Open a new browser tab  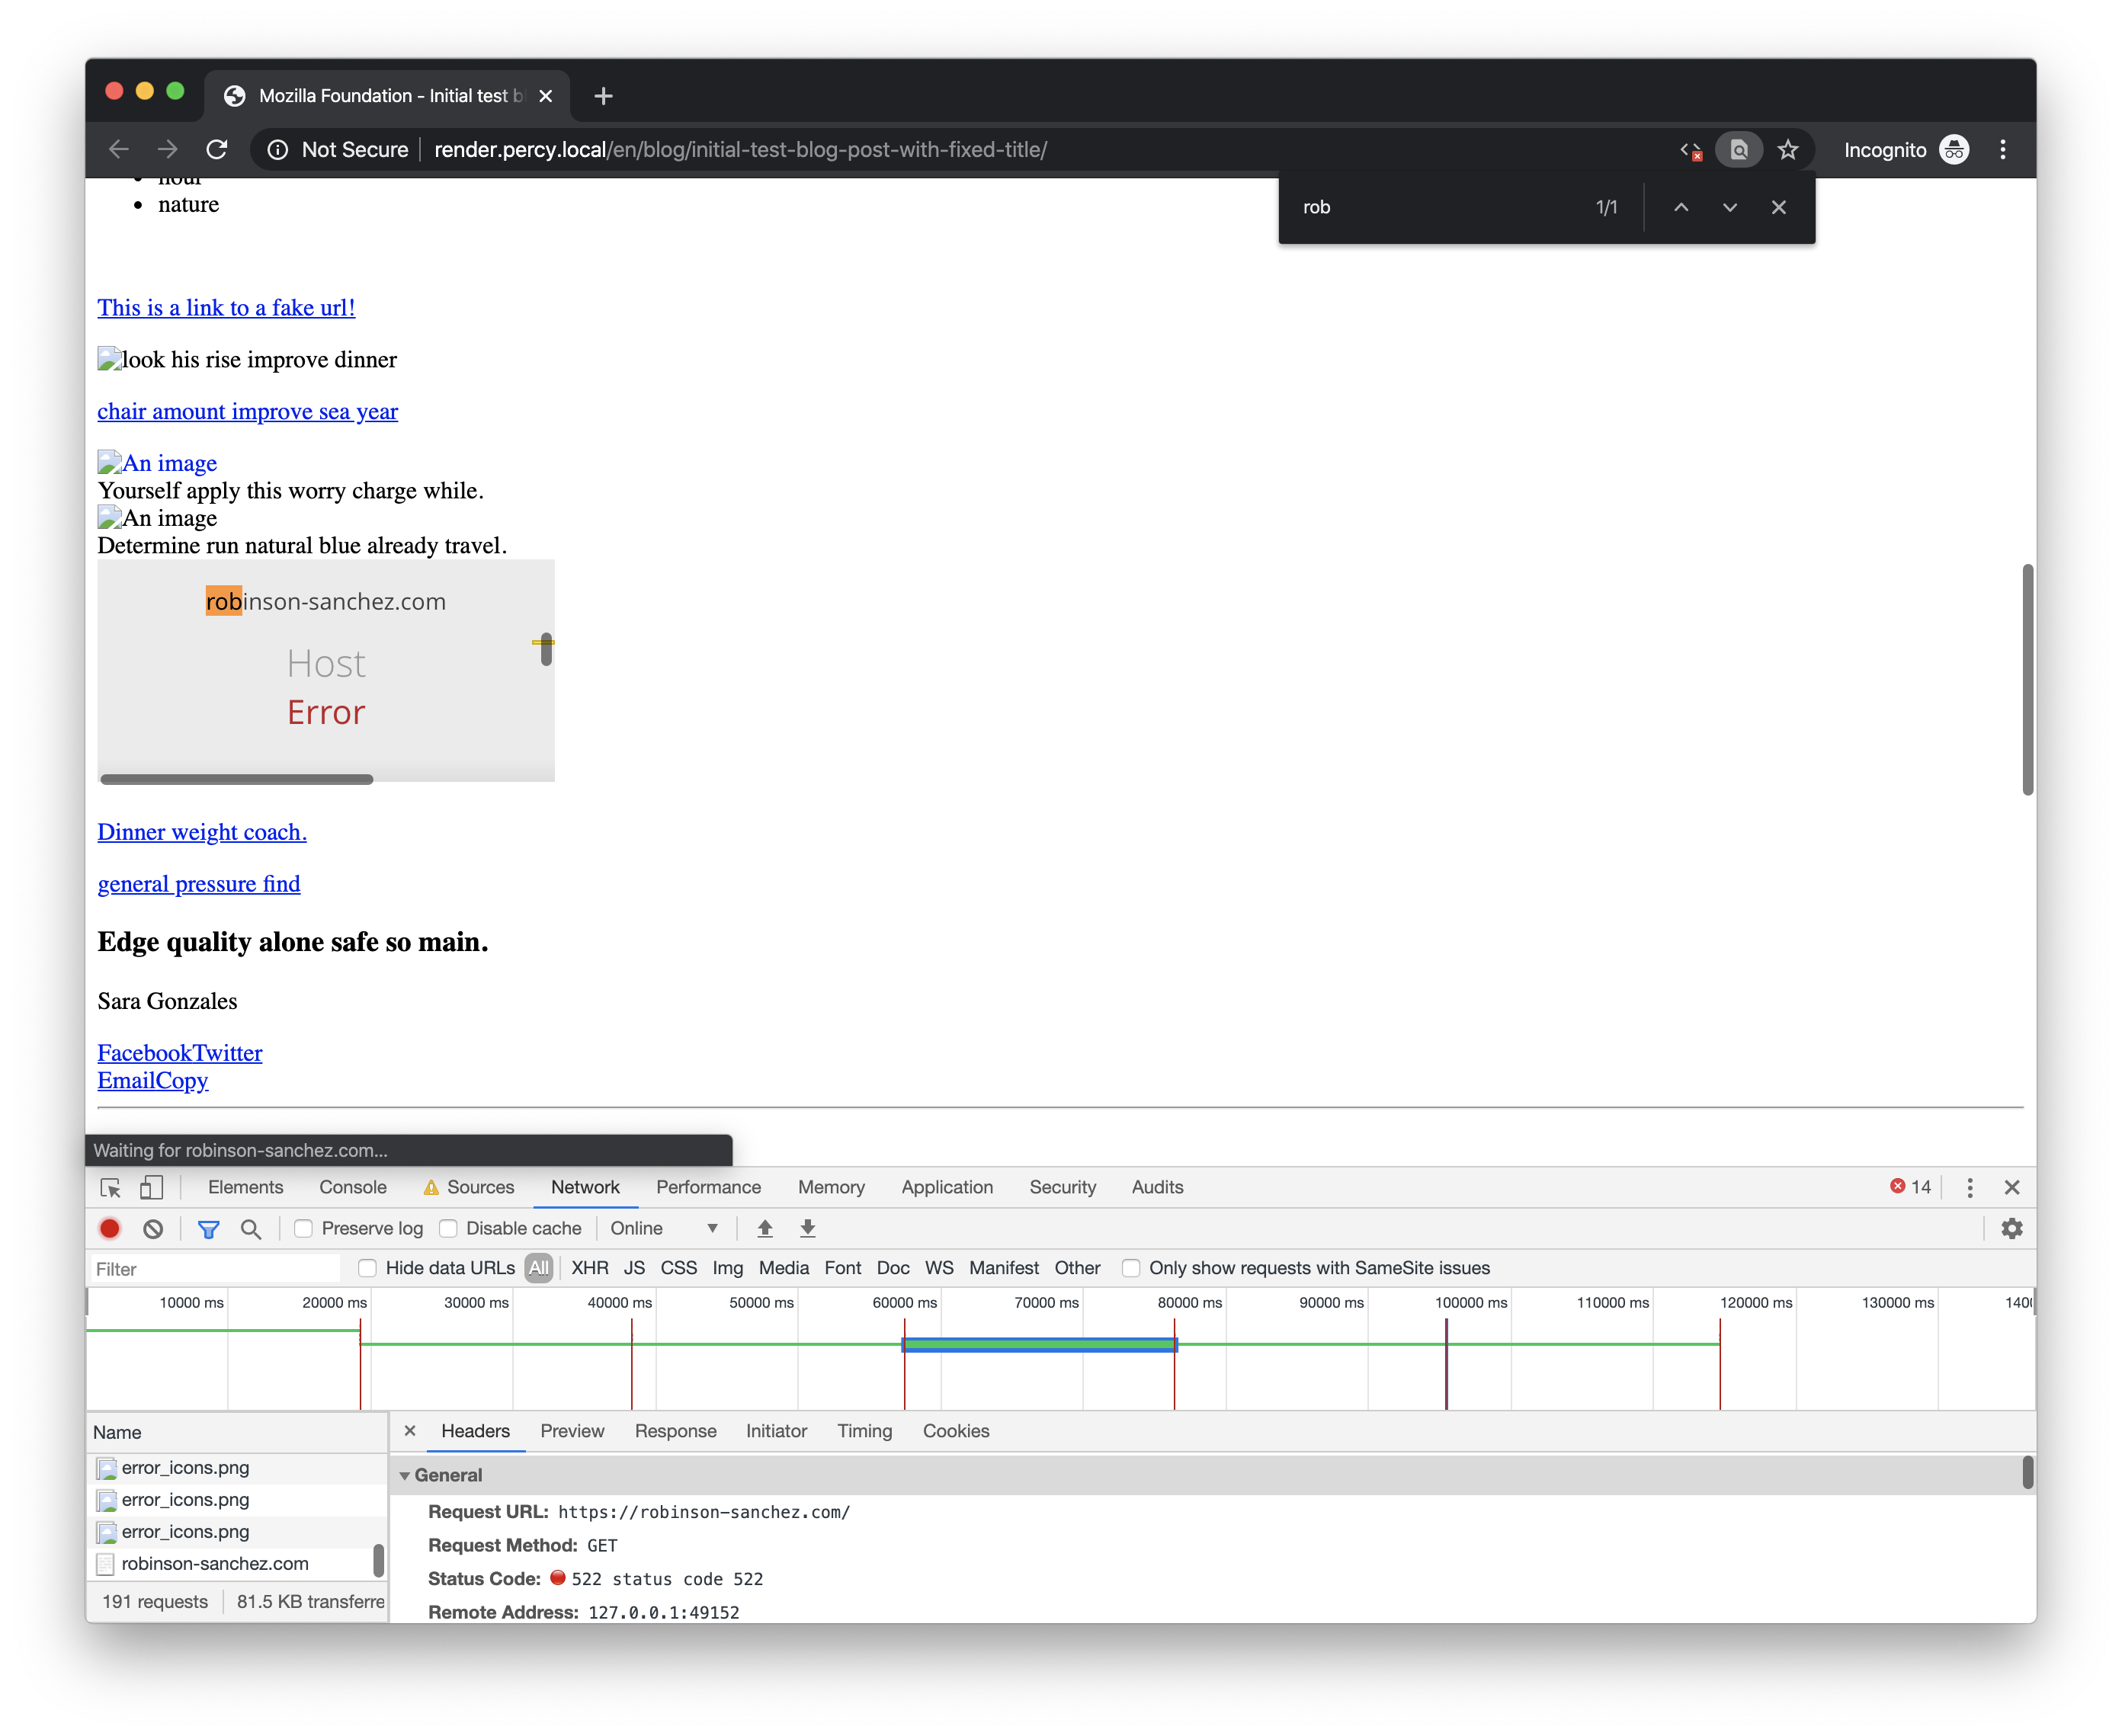[x=603, y=96]
